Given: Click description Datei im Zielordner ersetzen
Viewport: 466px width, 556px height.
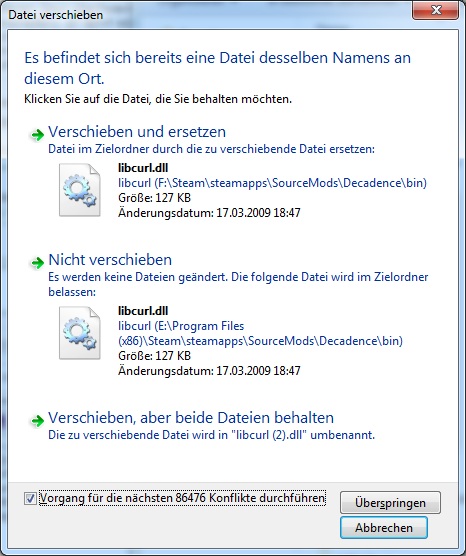Looking at the screenshot, I should coord(211,149).
